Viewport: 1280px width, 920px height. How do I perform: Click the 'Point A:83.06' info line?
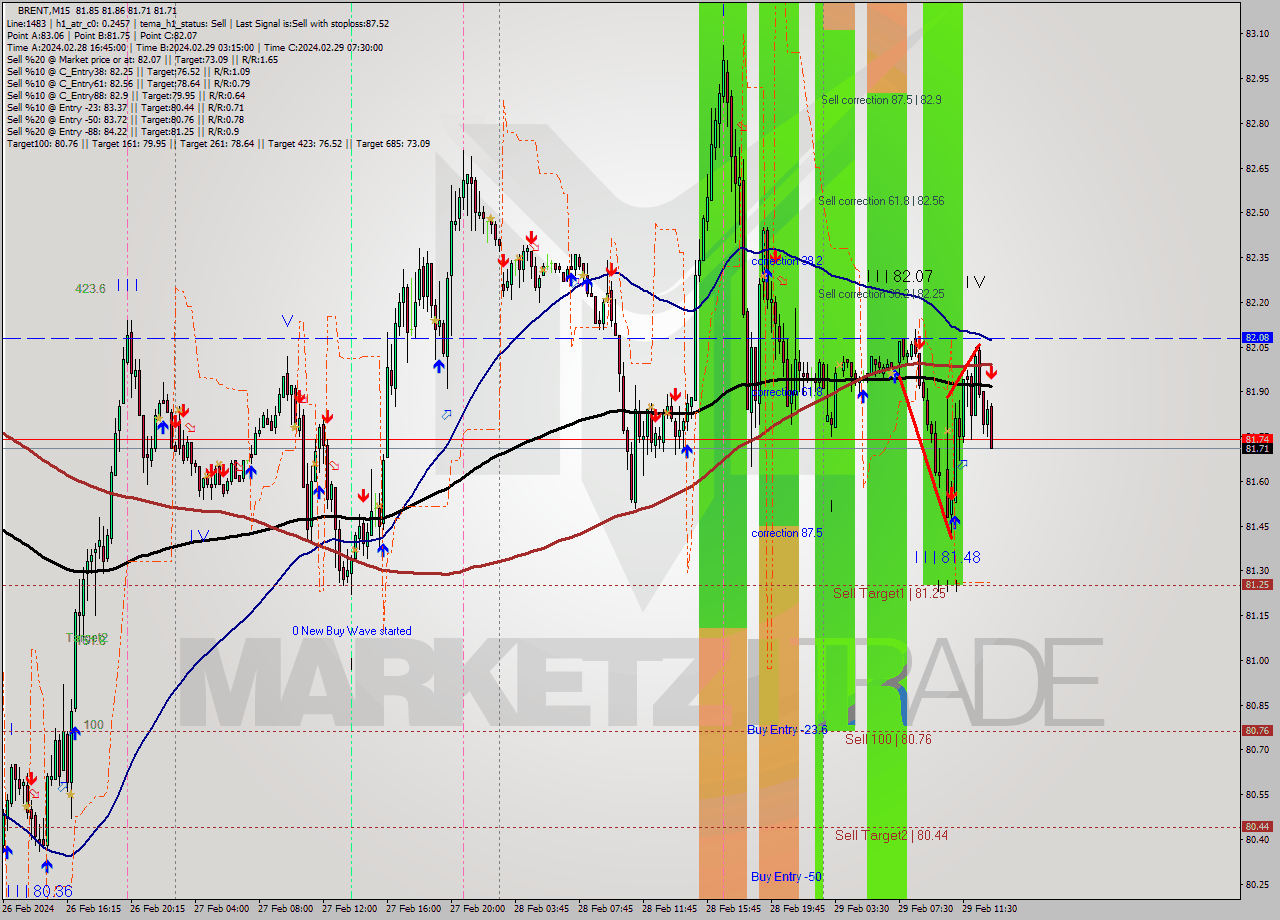(x=102, y=35)
